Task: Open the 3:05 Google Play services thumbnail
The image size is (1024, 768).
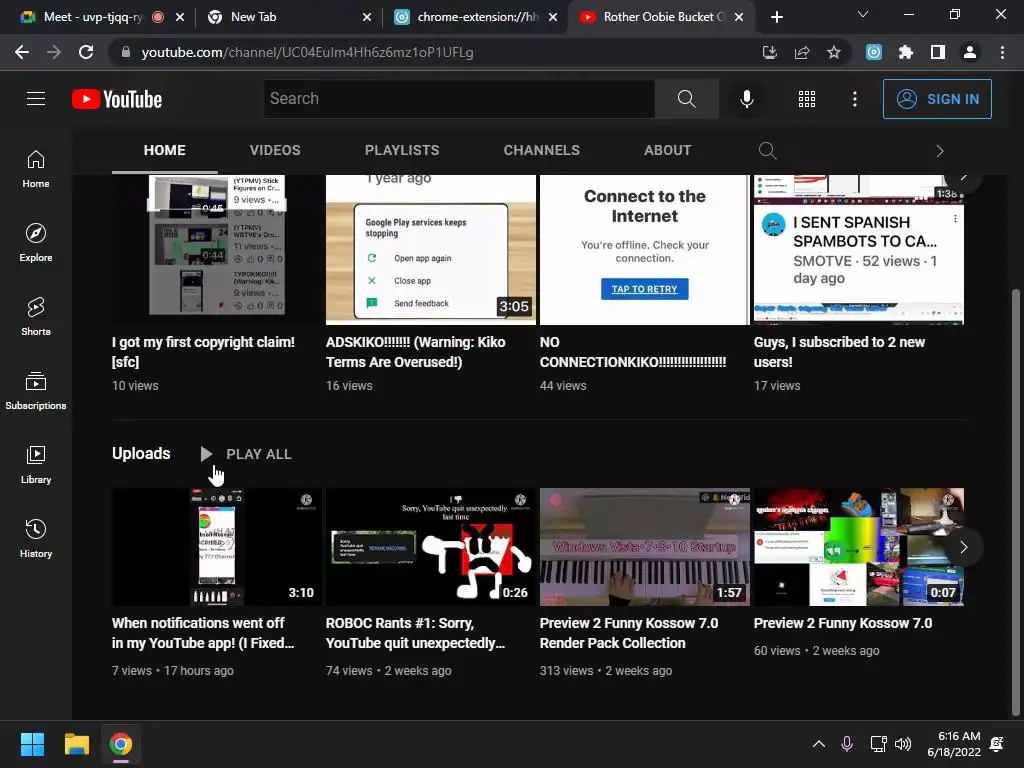Action: (430, 249)
